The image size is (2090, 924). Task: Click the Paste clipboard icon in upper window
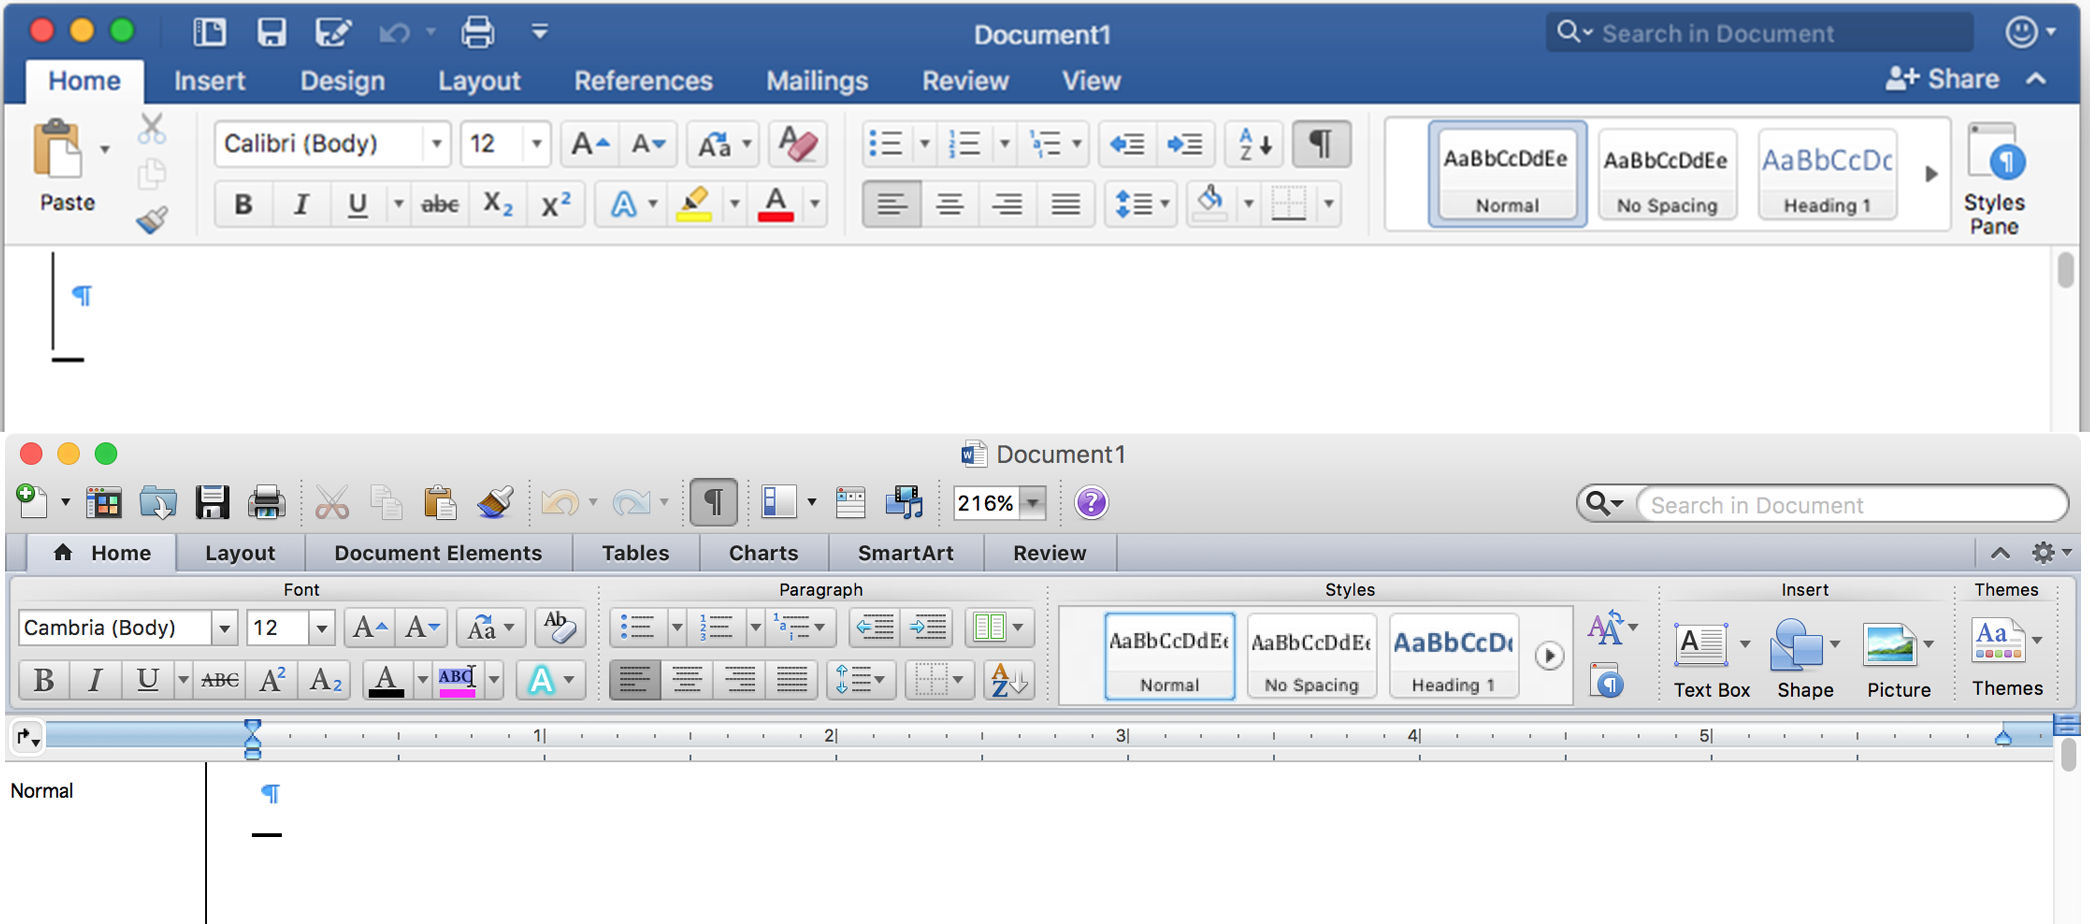tap(58, 150)
